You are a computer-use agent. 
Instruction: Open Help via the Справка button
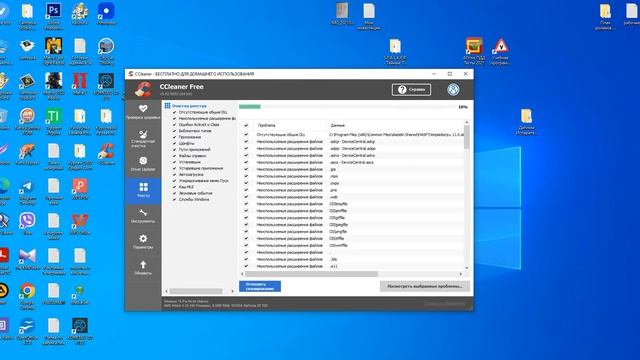pos(411,89)
